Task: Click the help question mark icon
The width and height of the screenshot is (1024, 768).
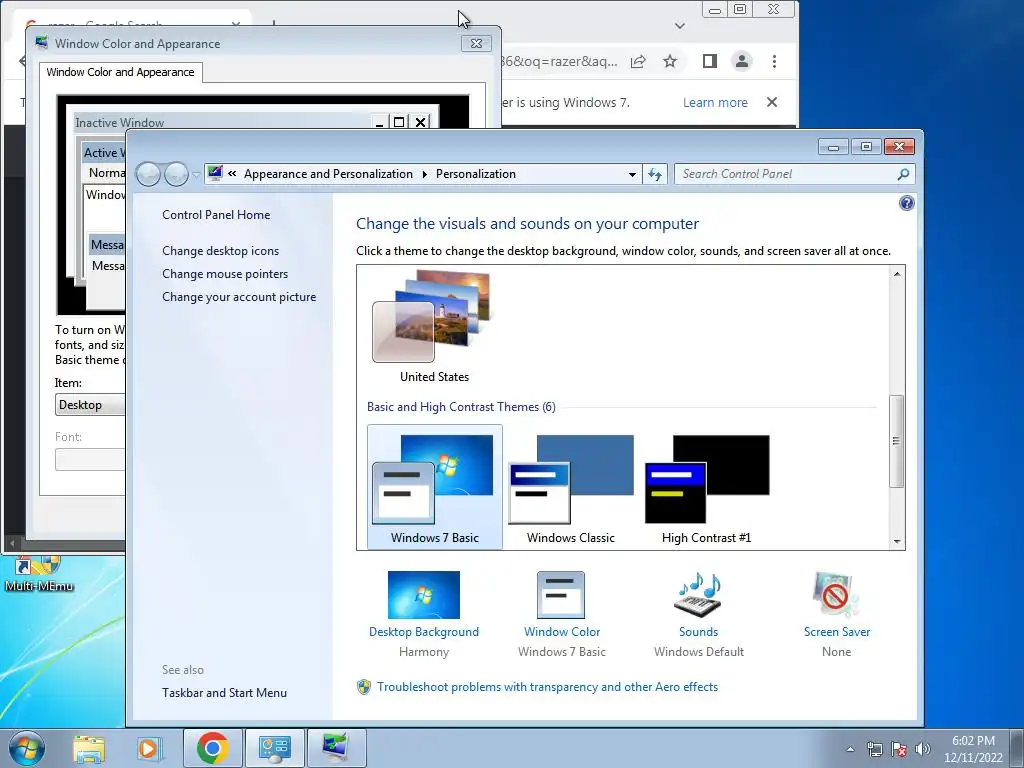Action: 906,203
